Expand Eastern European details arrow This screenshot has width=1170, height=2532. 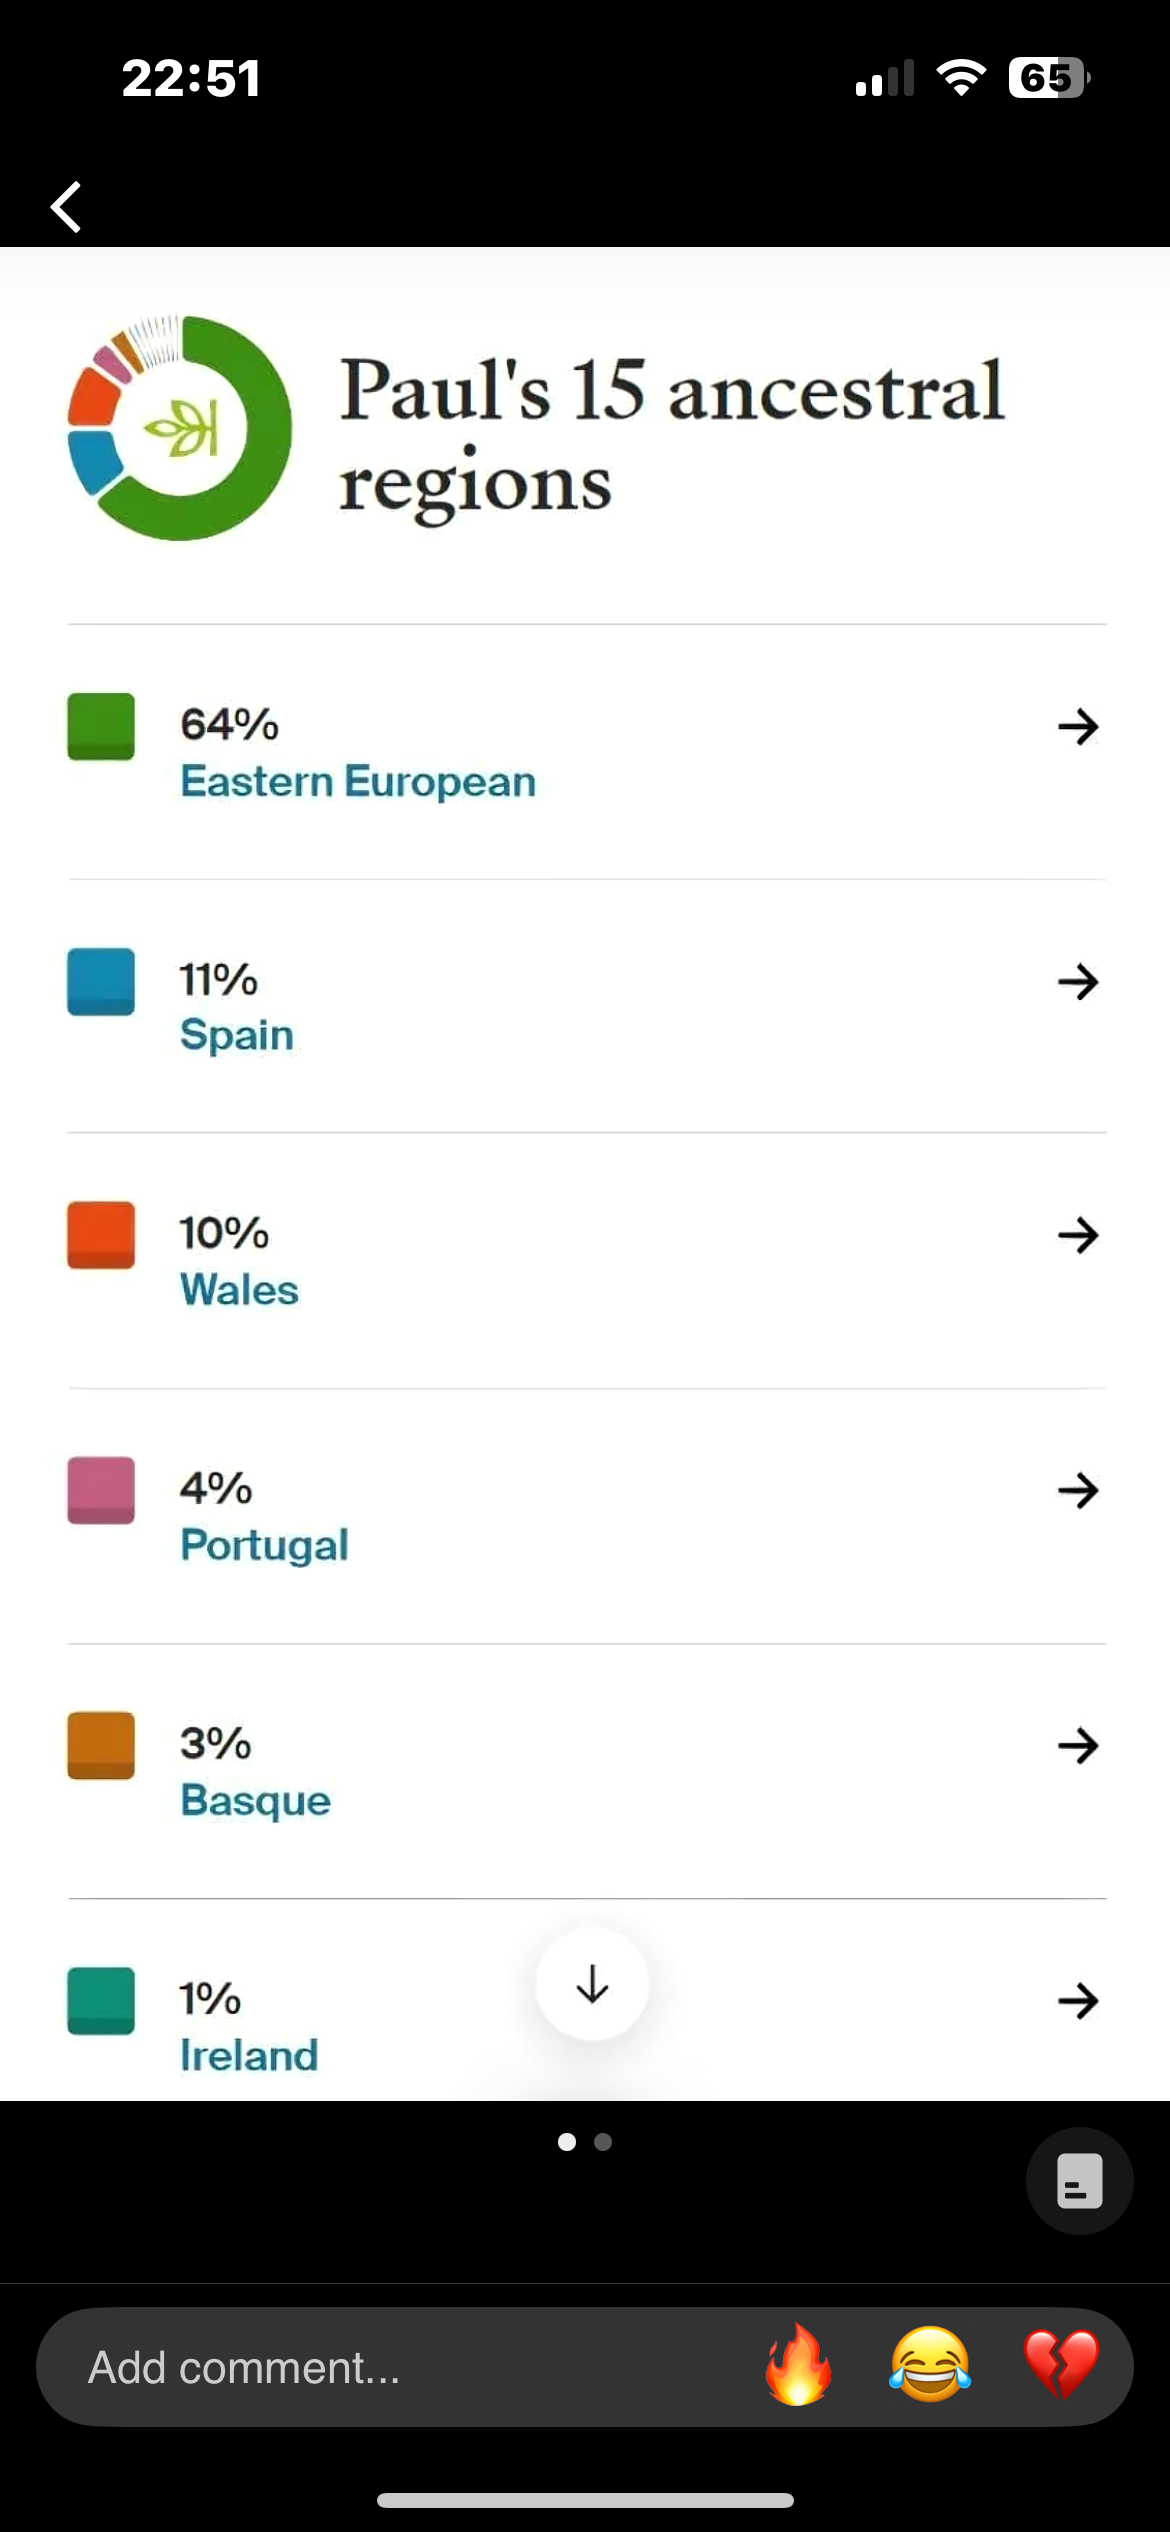coord(1079,726)
